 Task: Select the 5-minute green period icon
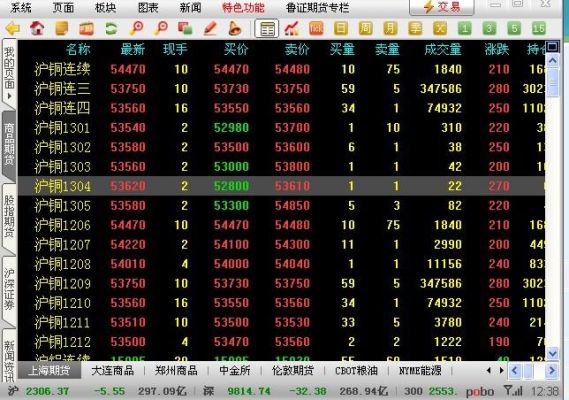(514, 28)
